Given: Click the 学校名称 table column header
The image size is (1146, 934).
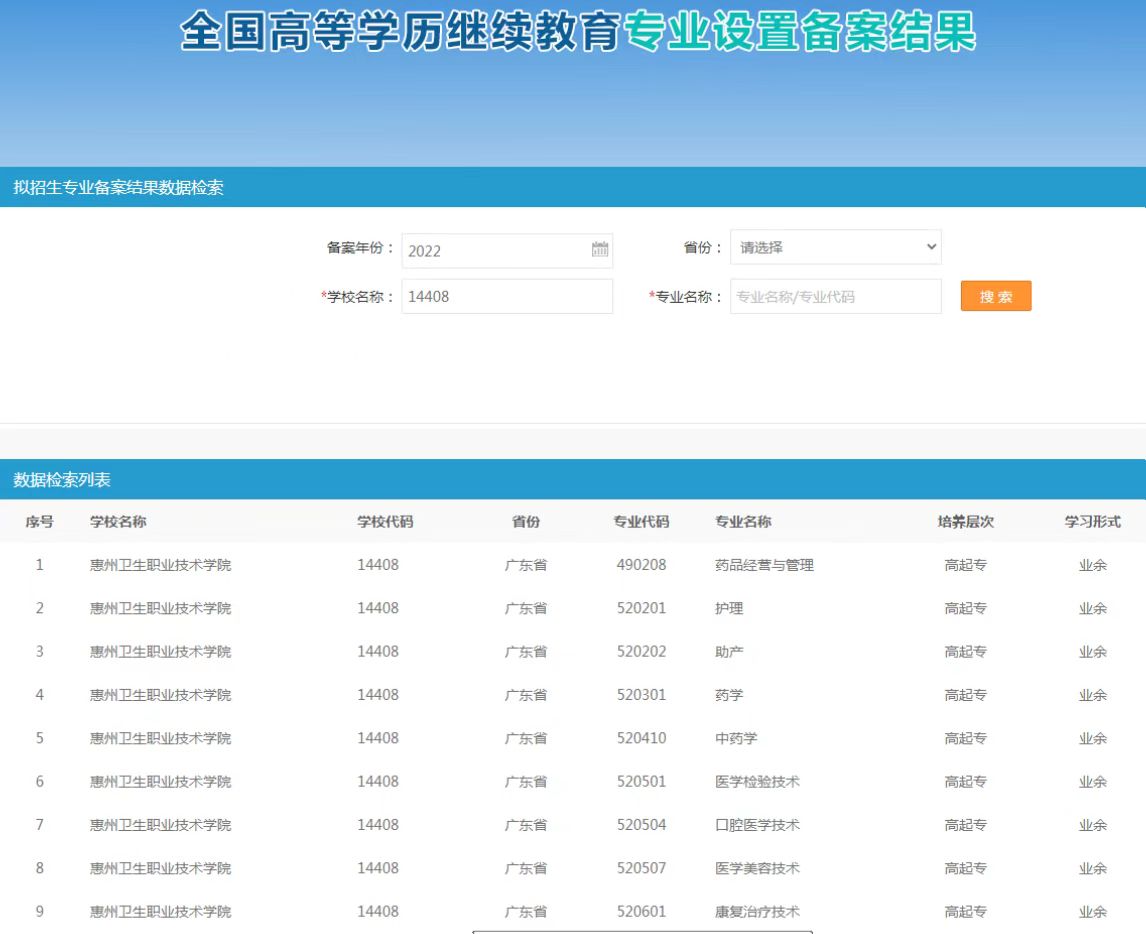Looking at the screenshot, I should (x=118, y=521).
